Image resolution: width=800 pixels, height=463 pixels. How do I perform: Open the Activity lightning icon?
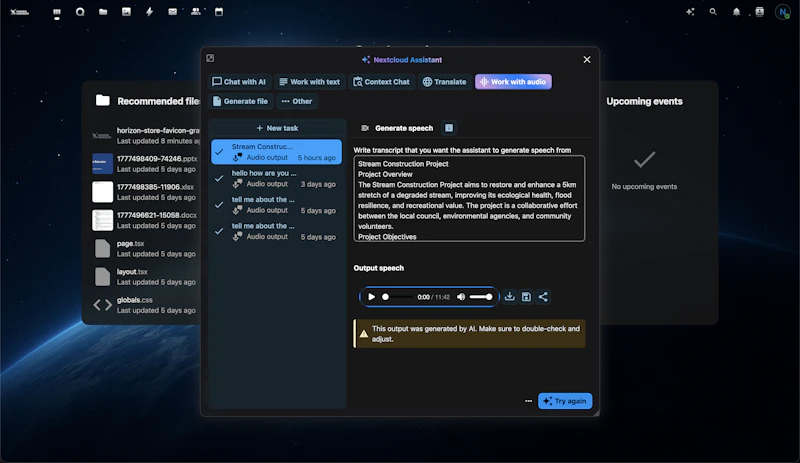click(149, 12)
